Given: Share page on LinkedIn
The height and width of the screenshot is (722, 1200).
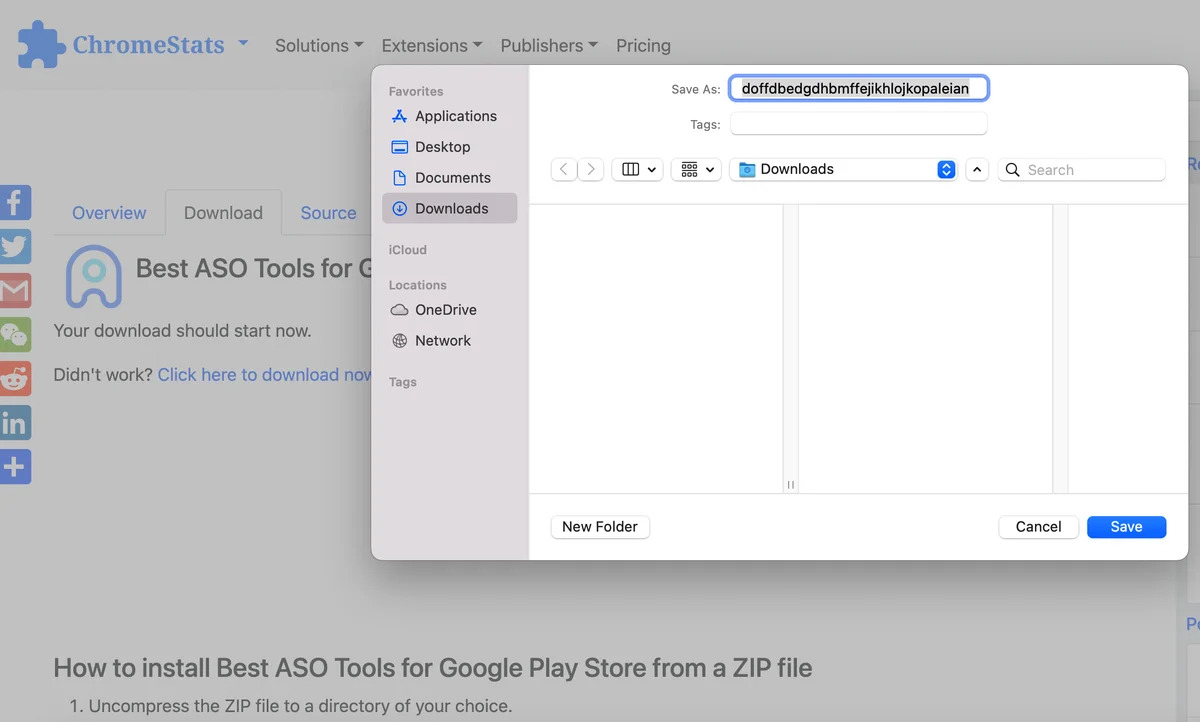Looking at the screenshot, I should coord(15,423).
